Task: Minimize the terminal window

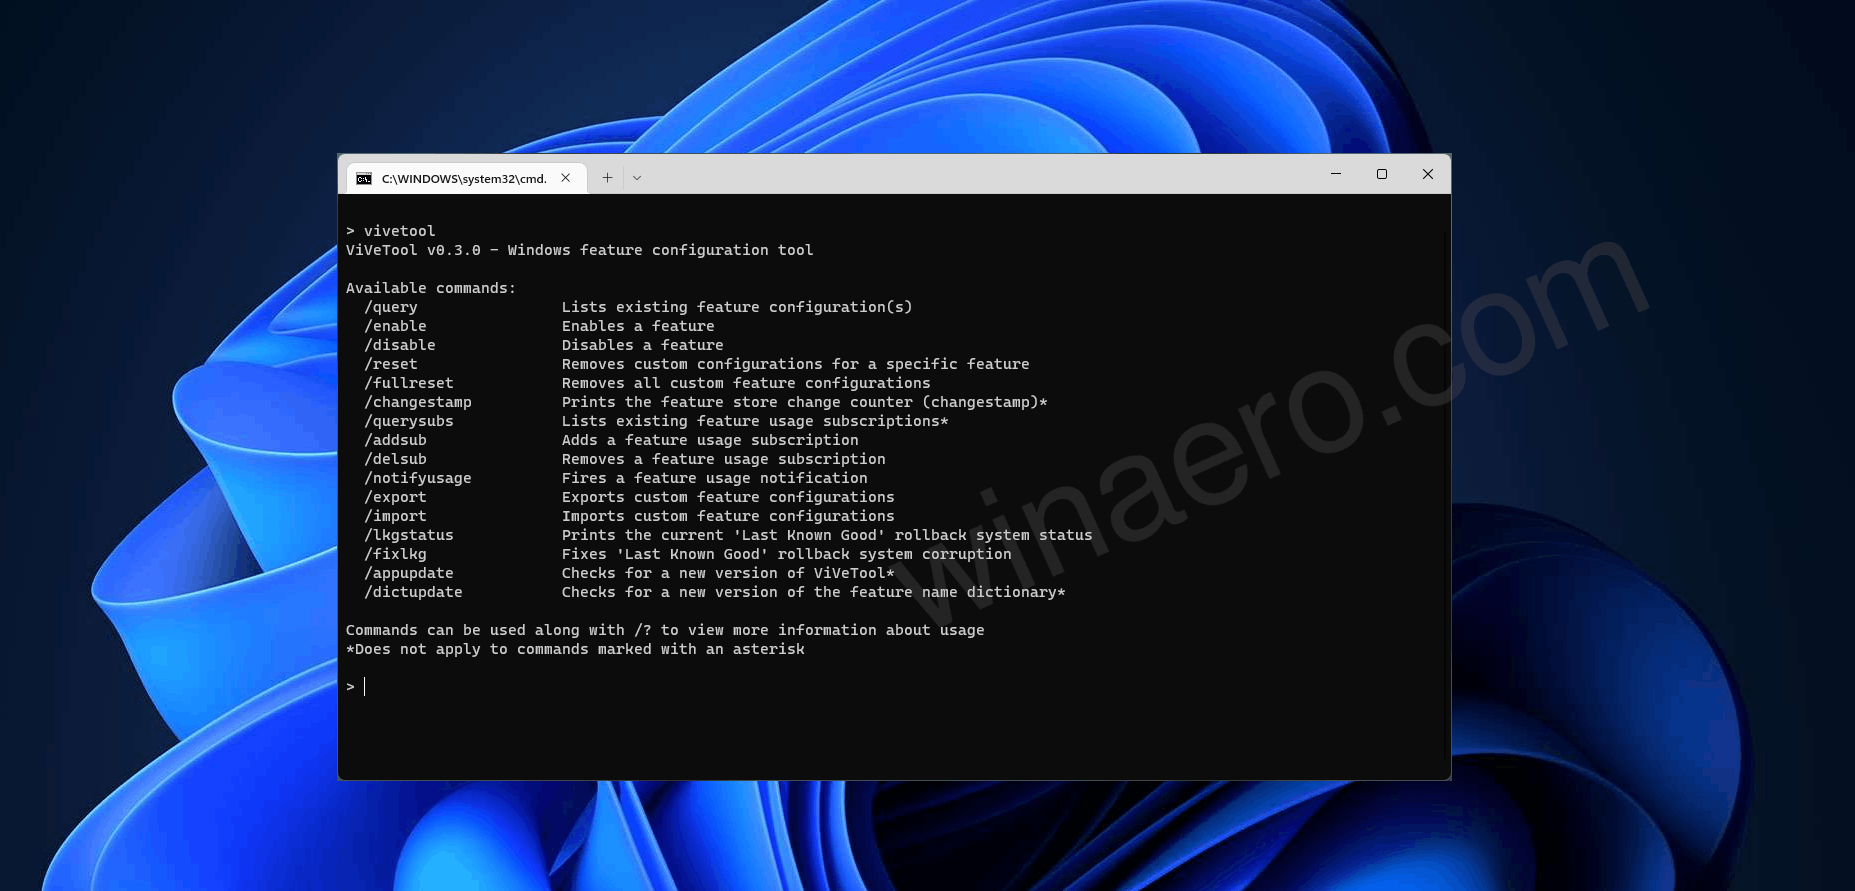Action: [x=1335, y=174]
